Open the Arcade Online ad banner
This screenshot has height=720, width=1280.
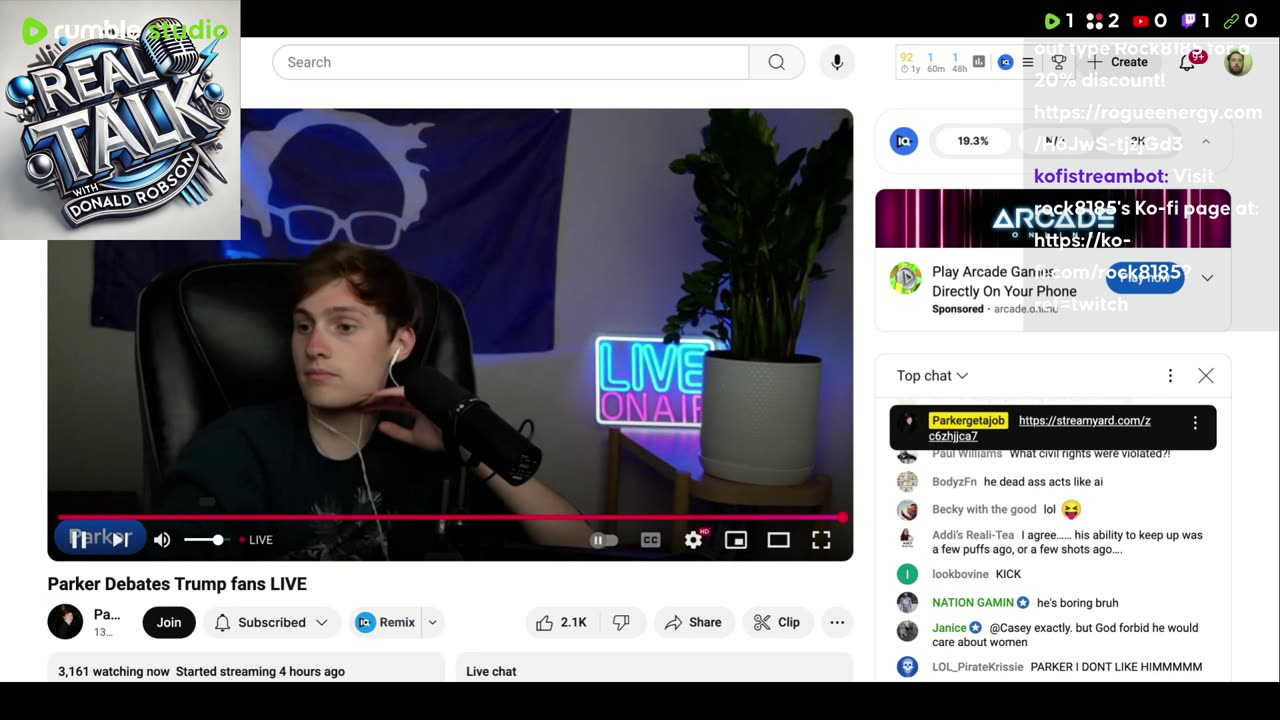pos(1053,218)
